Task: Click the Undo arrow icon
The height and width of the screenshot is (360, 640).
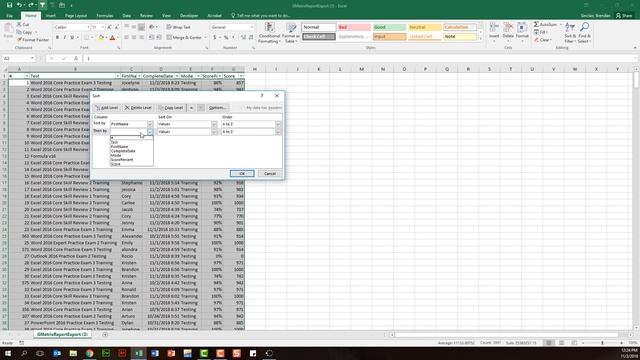Action: point(19,5)
